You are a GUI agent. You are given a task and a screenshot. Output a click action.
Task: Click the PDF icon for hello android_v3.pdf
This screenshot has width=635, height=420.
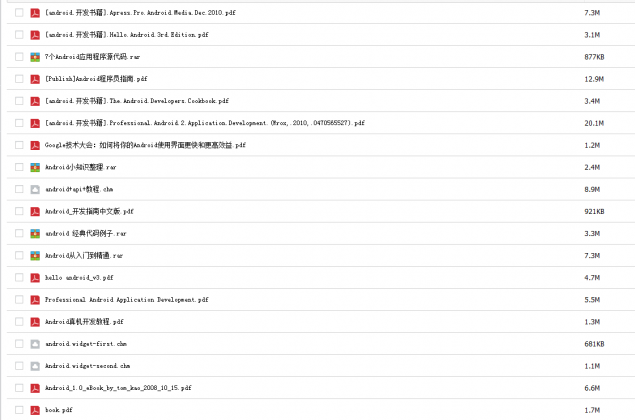(x=35, y=278)
